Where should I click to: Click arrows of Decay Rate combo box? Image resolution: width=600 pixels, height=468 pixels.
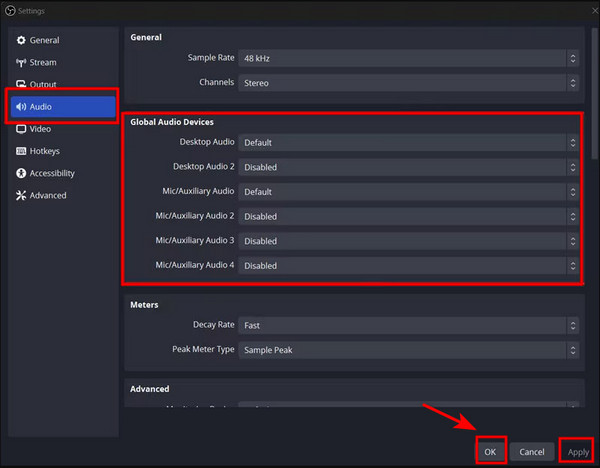[573, 326]
